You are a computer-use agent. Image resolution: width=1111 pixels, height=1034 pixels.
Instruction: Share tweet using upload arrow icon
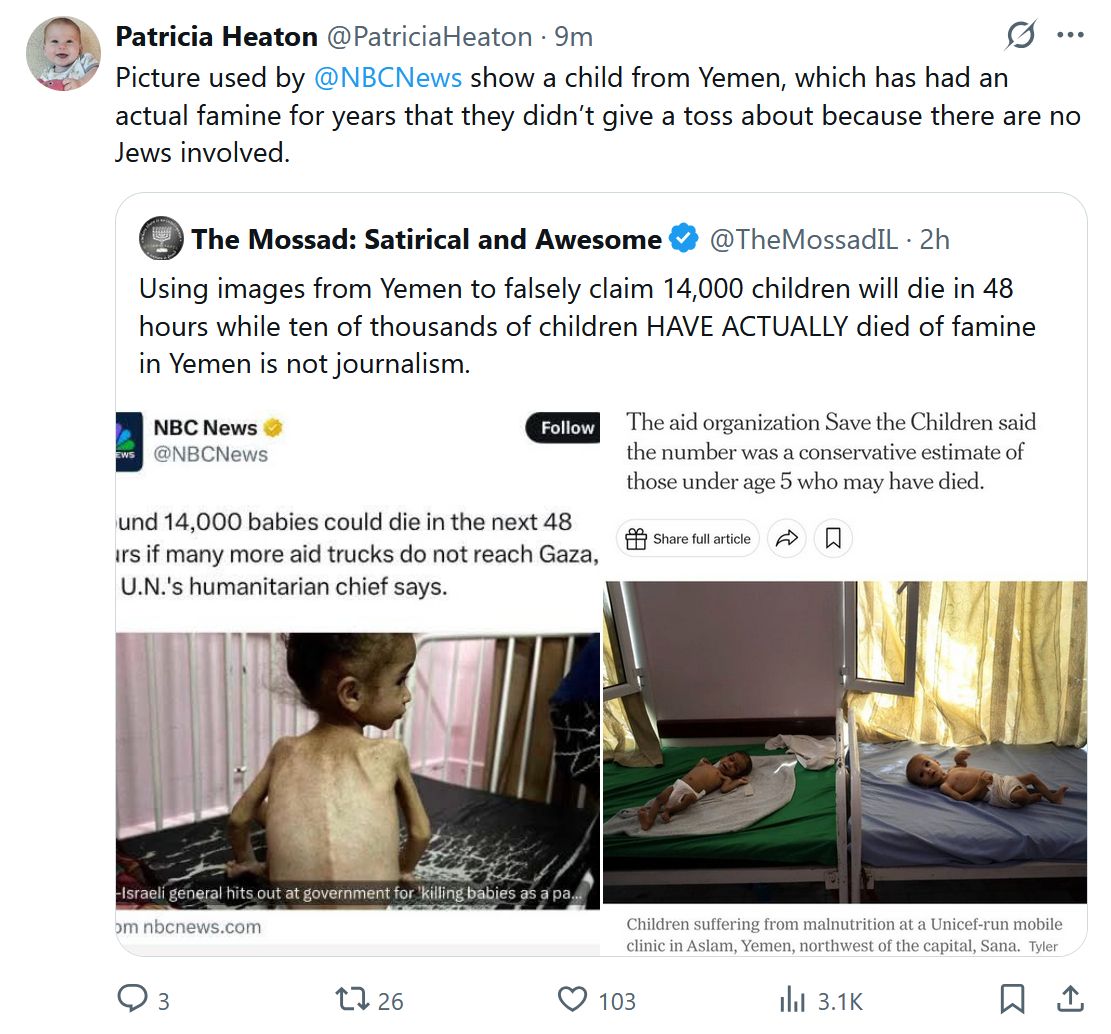coord(1069,998)
